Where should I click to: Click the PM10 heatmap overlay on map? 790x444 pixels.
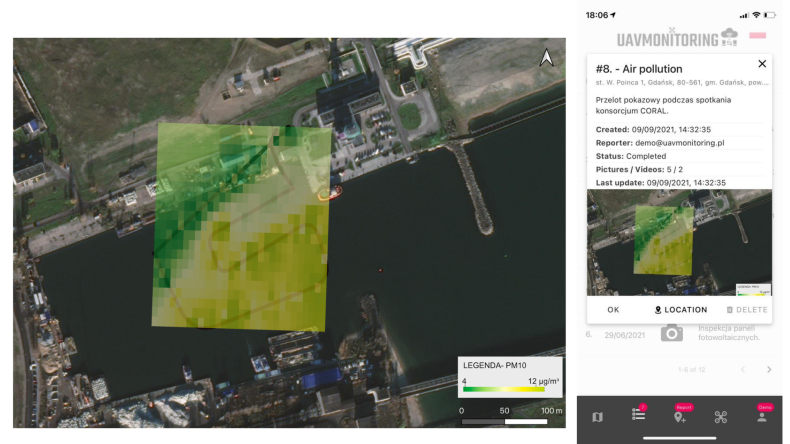[x=240, y=225]
